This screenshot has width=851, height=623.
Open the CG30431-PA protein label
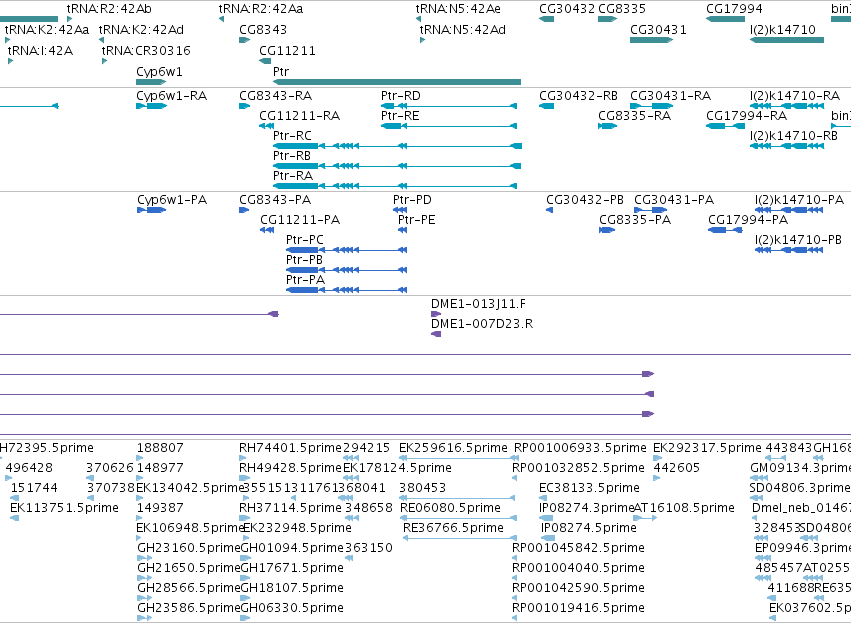674,200
